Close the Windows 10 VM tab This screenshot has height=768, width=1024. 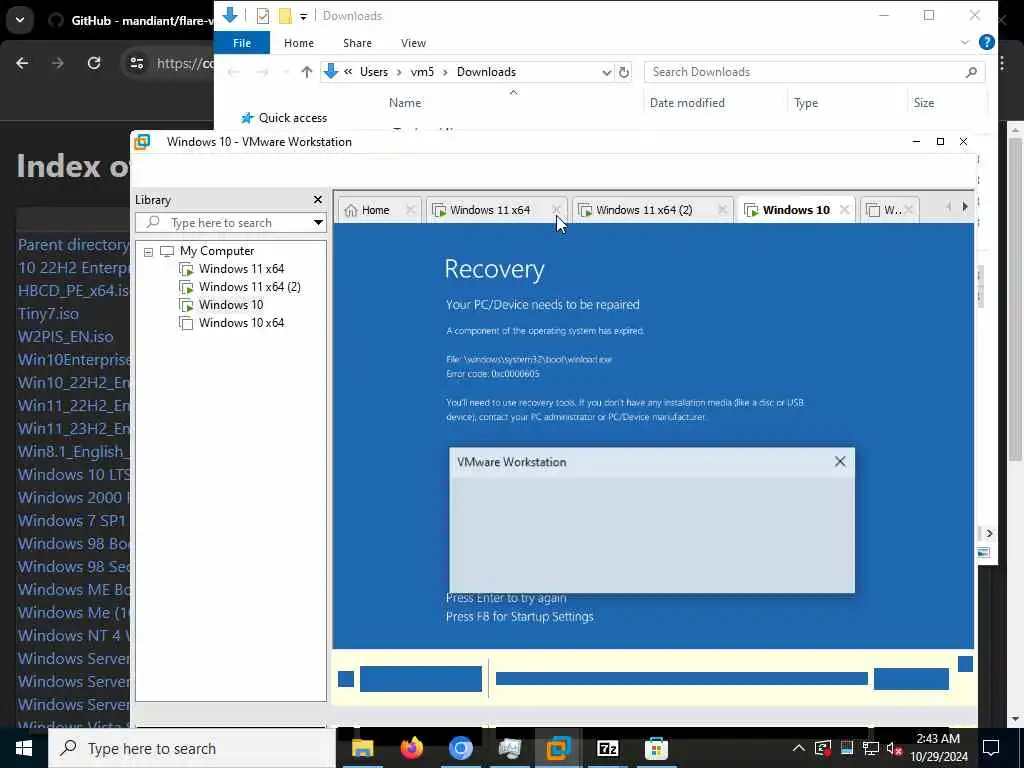tap(844, 210)
